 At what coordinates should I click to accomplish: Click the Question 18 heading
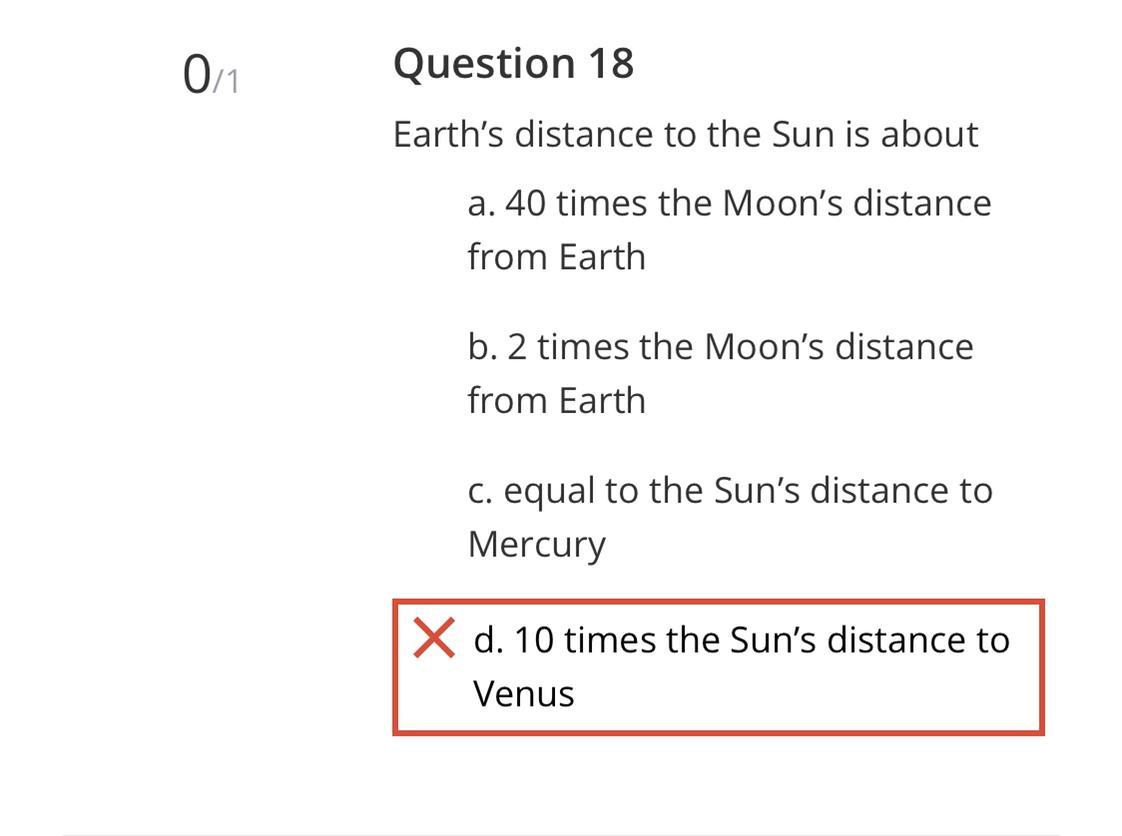point(513,64)
